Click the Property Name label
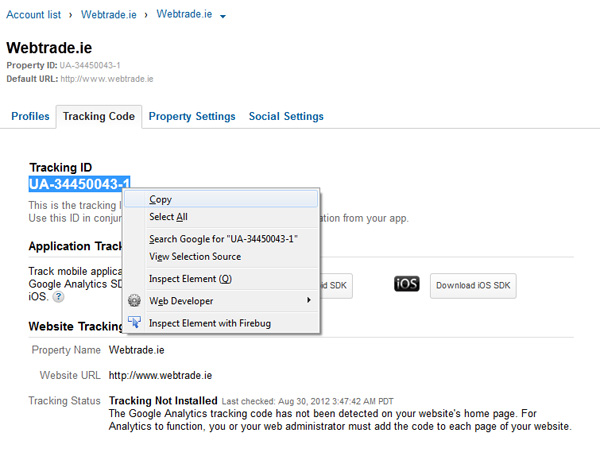Image resolution: width=600 pixels, height=456 pixels. click(x=66, y=350)
